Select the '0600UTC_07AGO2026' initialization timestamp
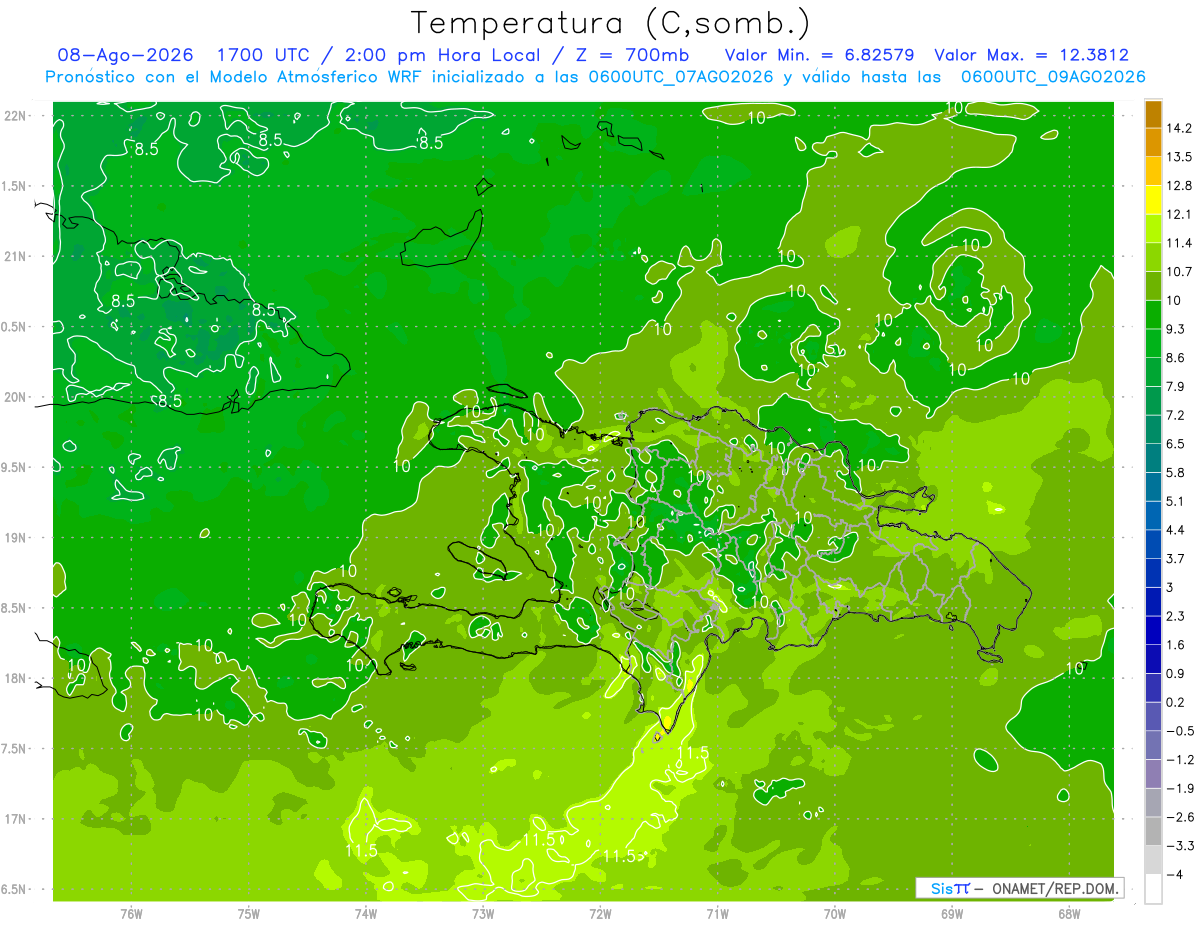 (x=682, y=77)
